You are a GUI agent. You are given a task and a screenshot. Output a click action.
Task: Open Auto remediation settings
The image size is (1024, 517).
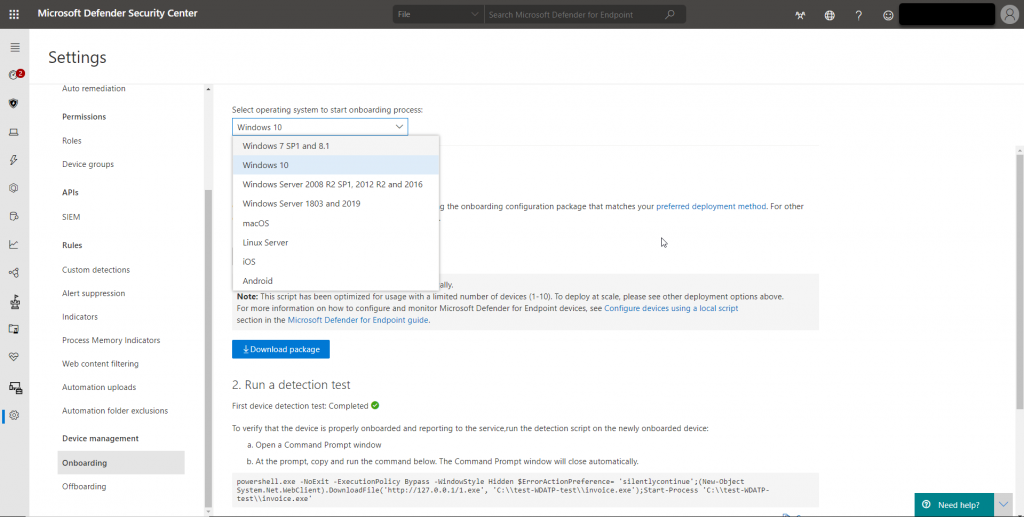tap(93, 88)
